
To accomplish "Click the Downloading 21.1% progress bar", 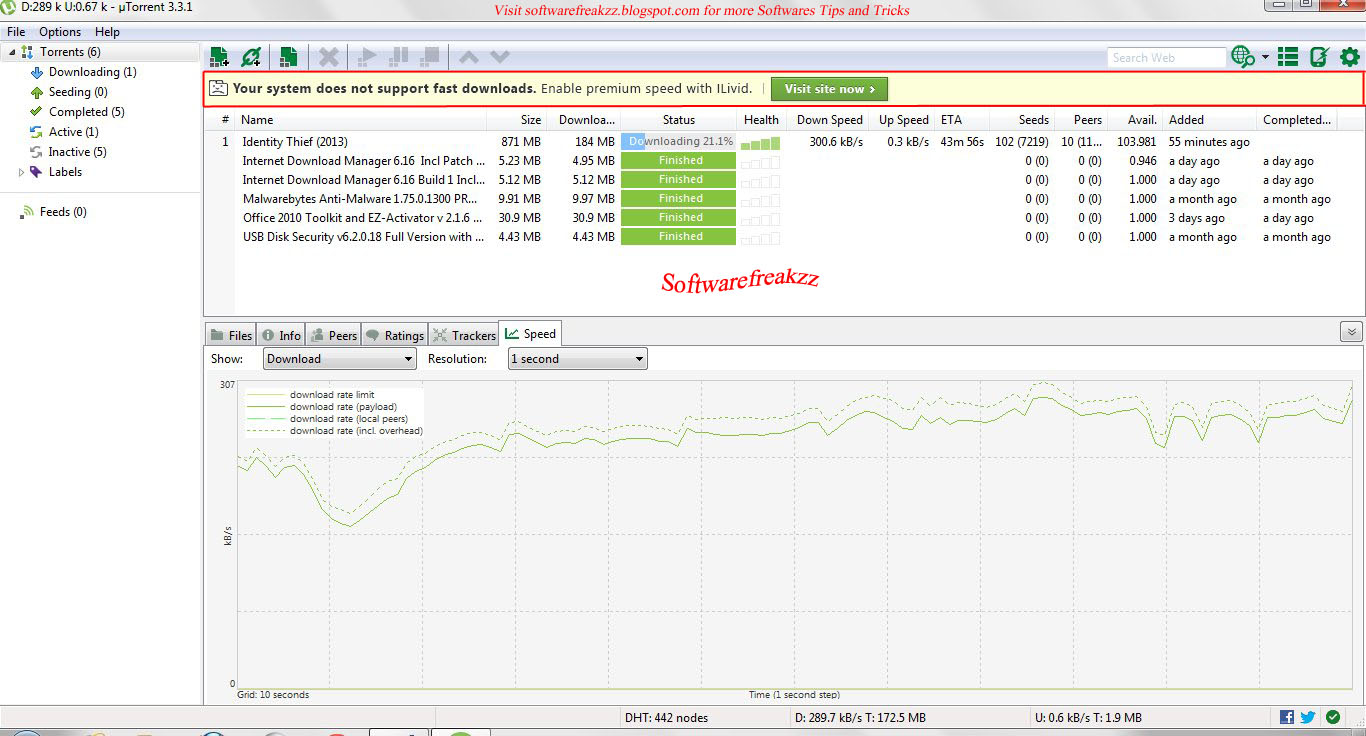I will click(x=679, y=141).
